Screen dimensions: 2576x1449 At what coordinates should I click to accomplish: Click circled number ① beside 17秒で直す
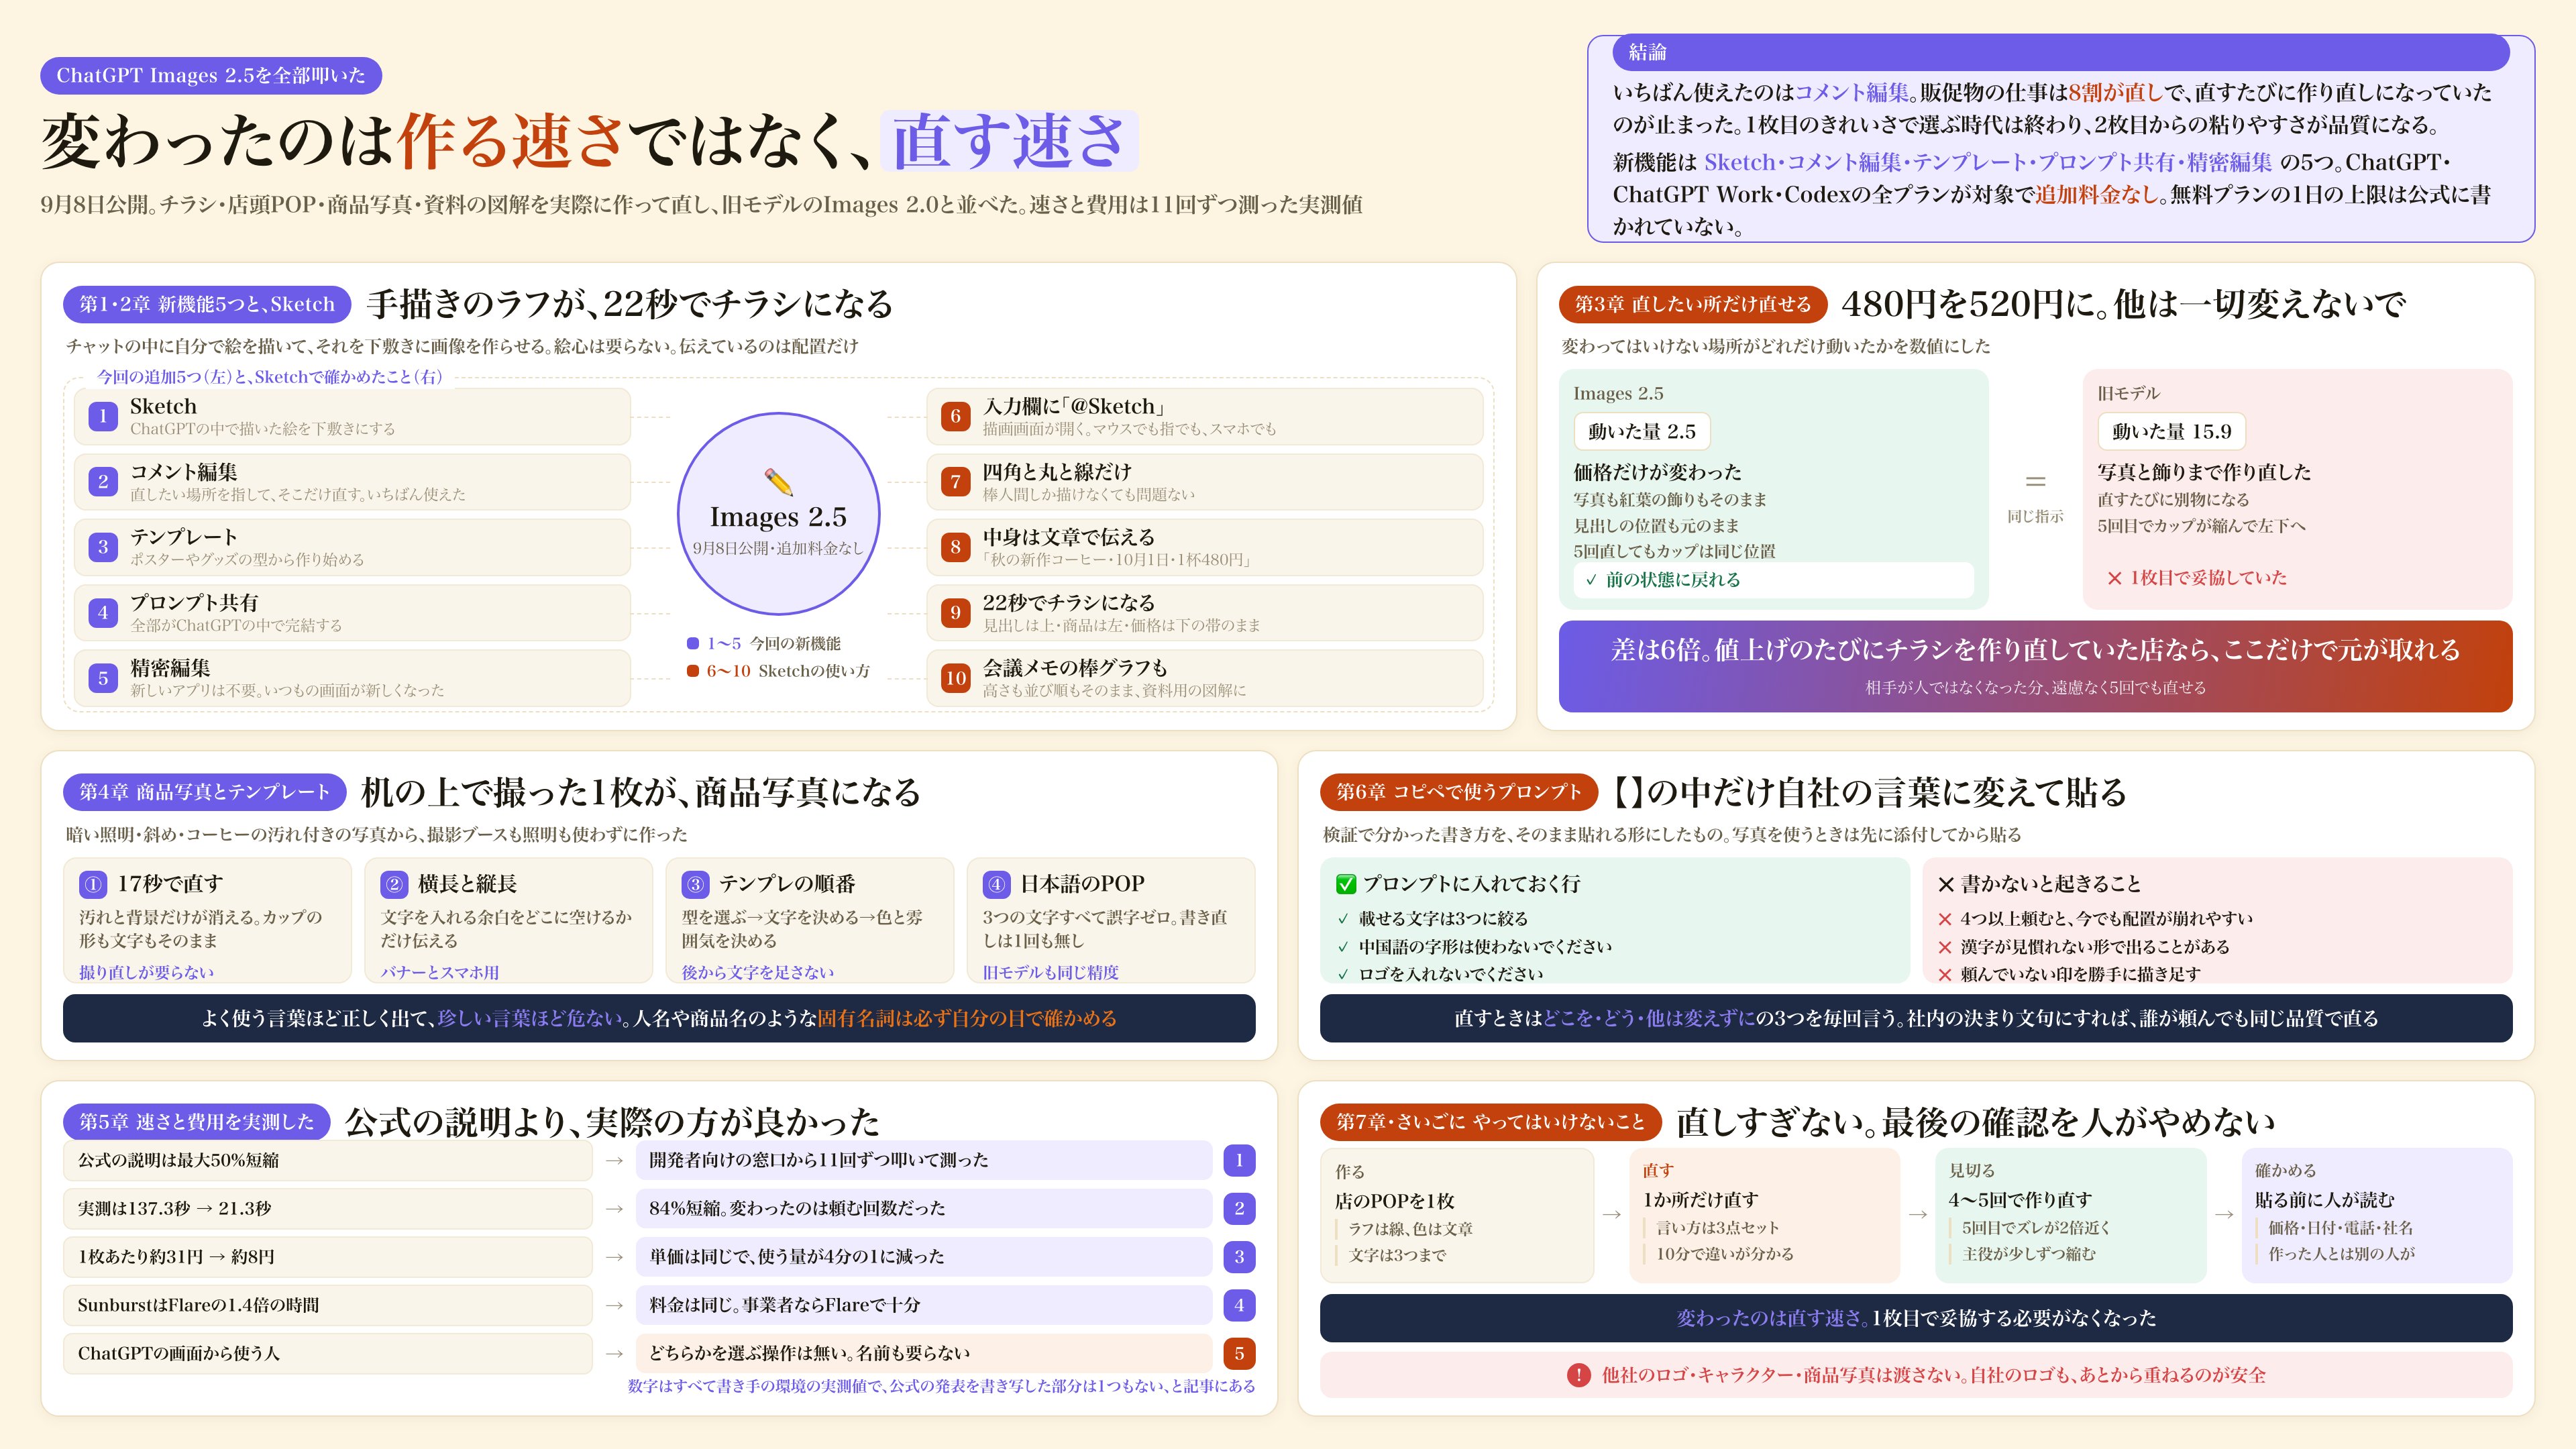pos(93,884)
